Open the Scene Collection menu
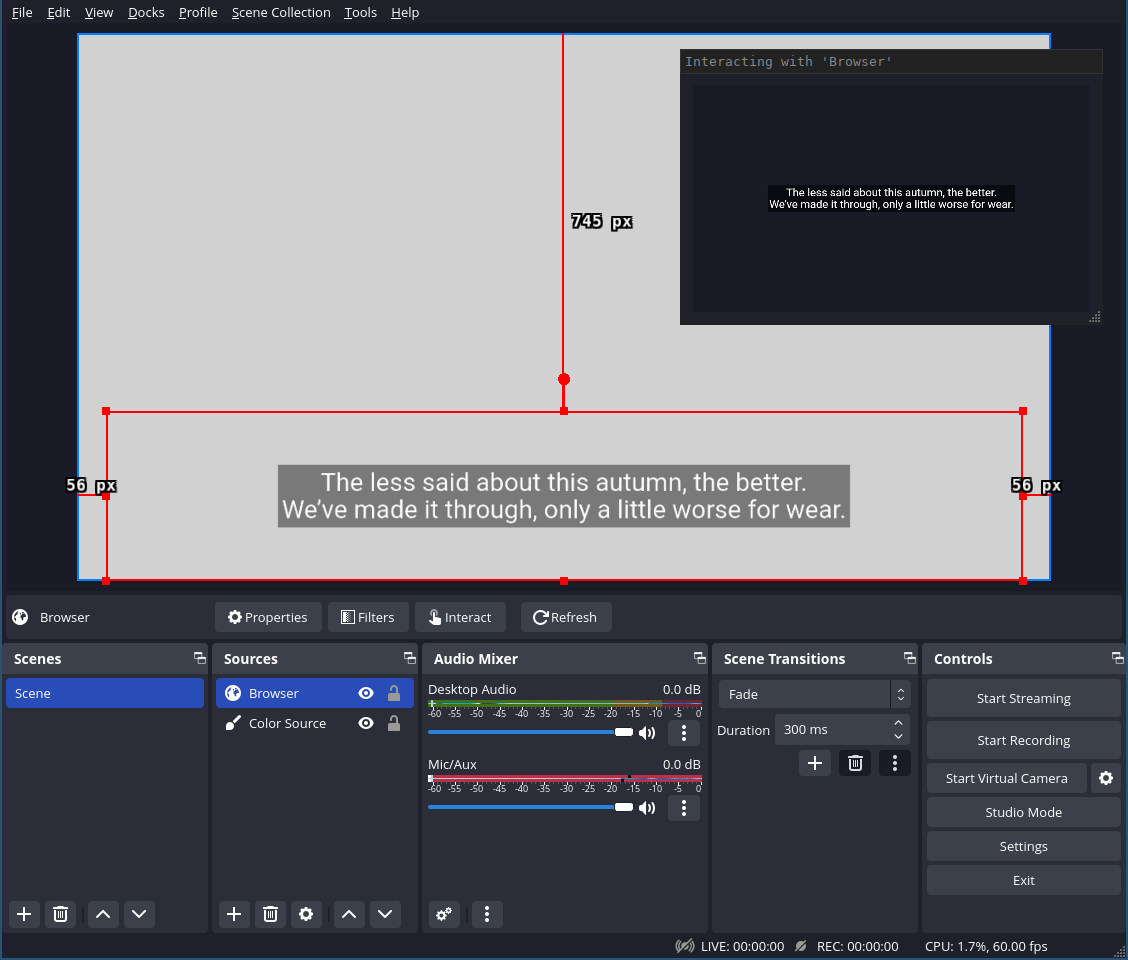Screen dimensions: 1128x960 [281, 12]
